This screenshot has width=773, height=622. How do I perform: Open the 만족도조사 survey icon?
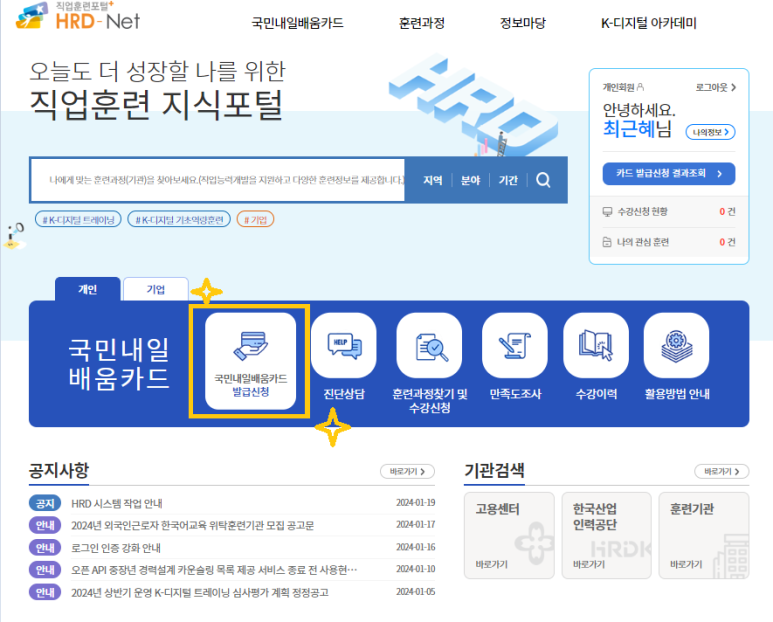[x=515, y=346]
